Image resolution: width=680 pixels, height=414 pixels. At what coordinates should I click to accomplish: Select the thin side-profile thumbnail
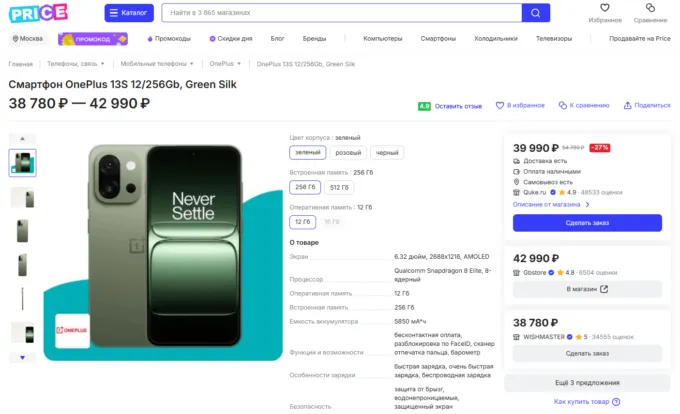[23, 299]
